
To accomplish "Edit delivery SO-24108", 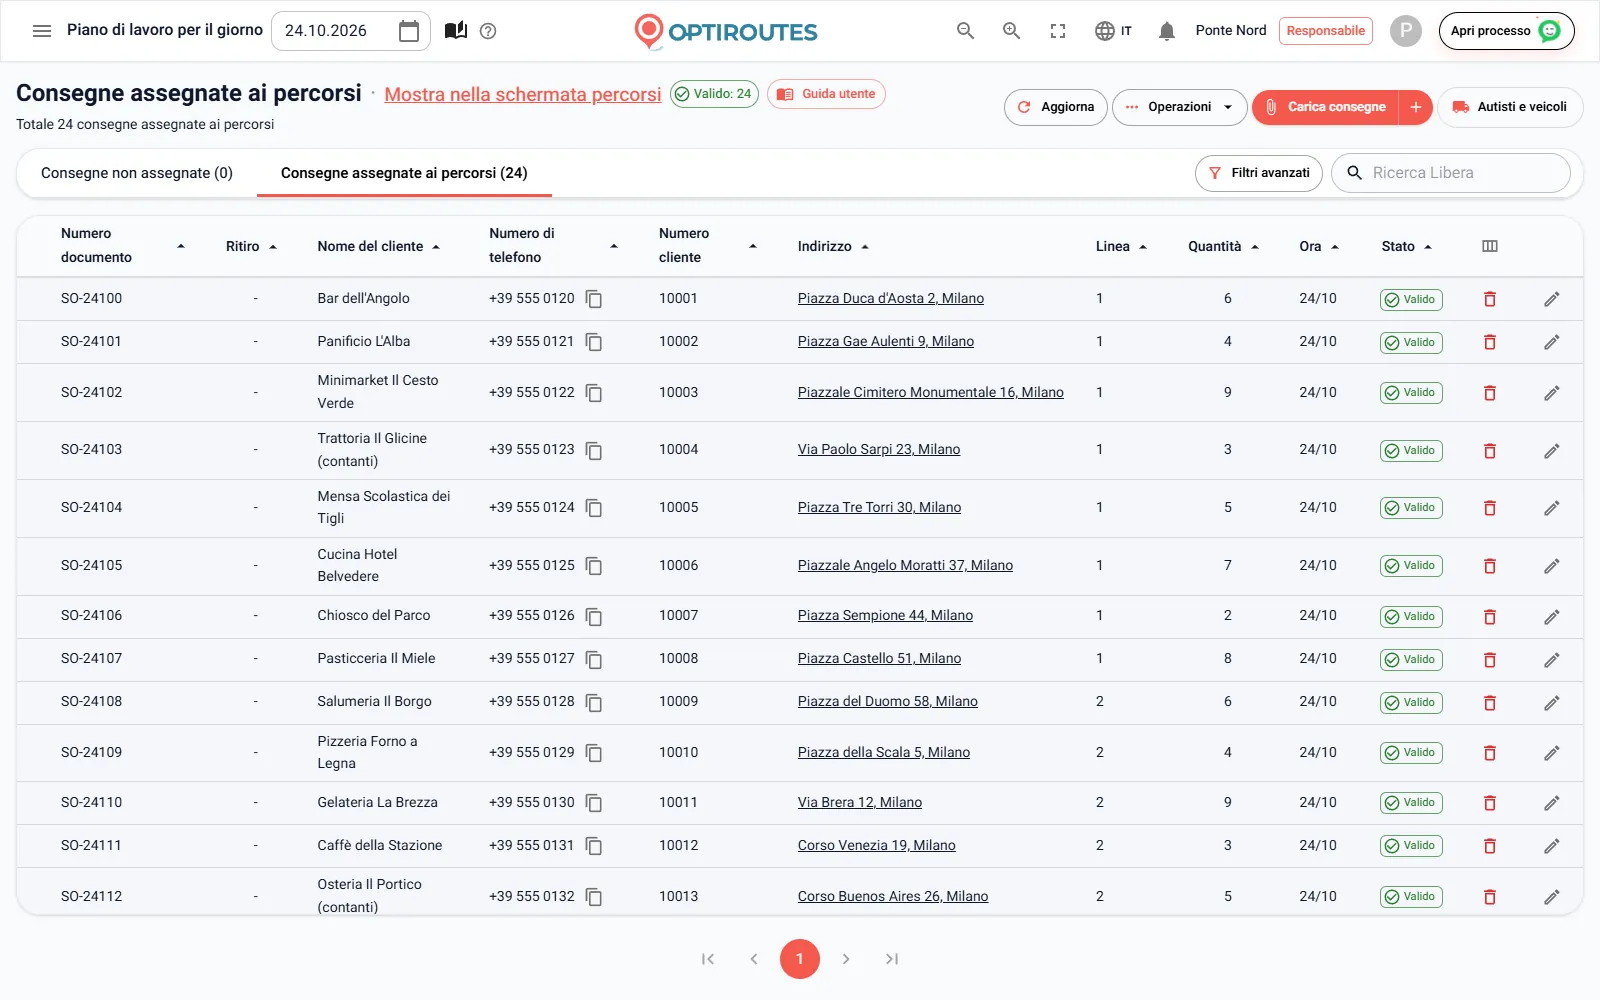I will pos(1551,703).
